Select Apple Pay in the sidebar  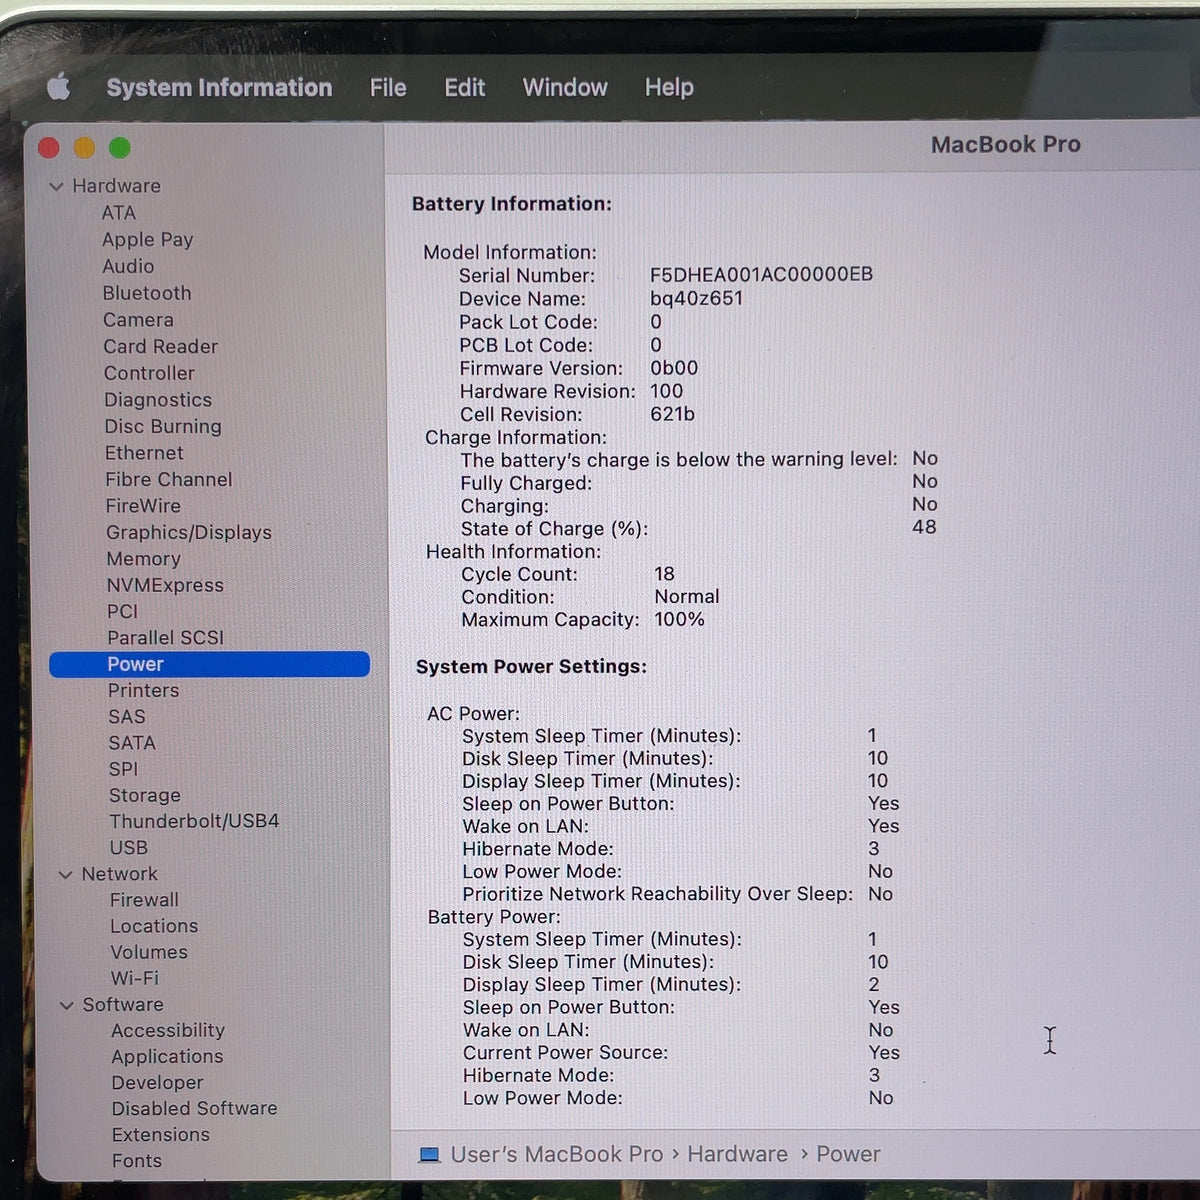tap(147, 240)
